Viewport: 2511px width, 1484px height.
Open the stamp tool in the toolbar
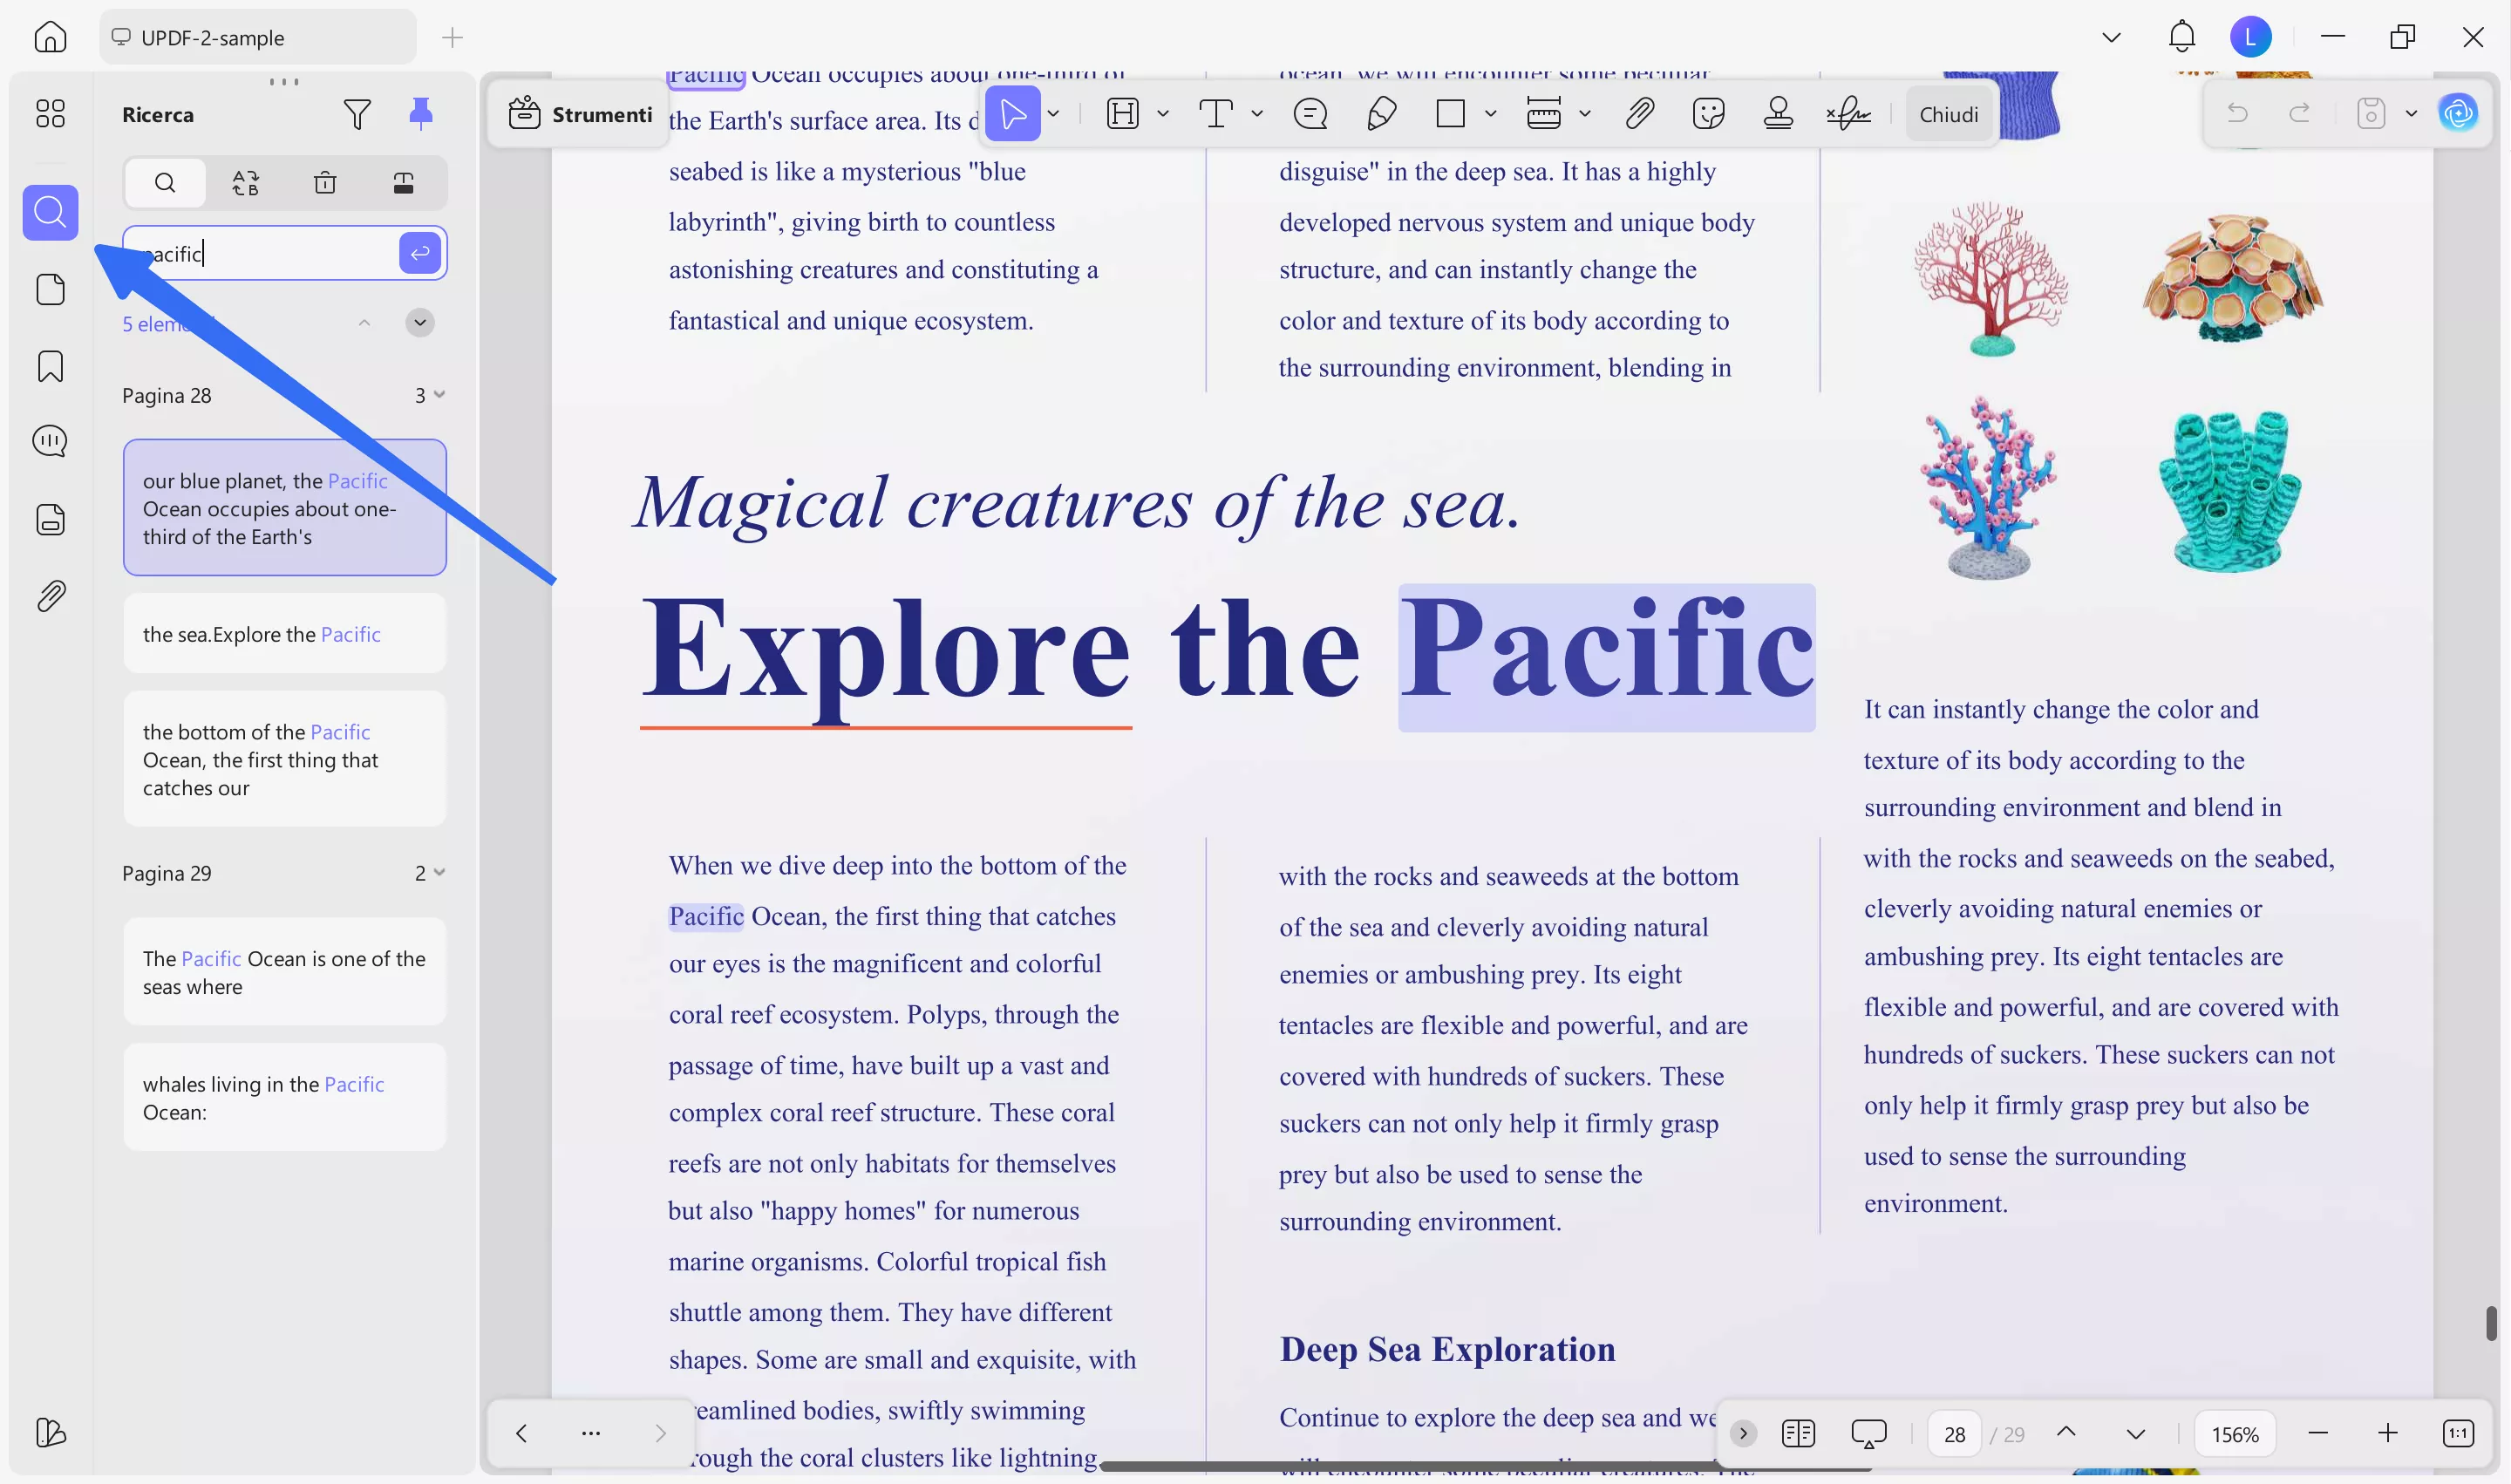click(x=1777, y=113)
